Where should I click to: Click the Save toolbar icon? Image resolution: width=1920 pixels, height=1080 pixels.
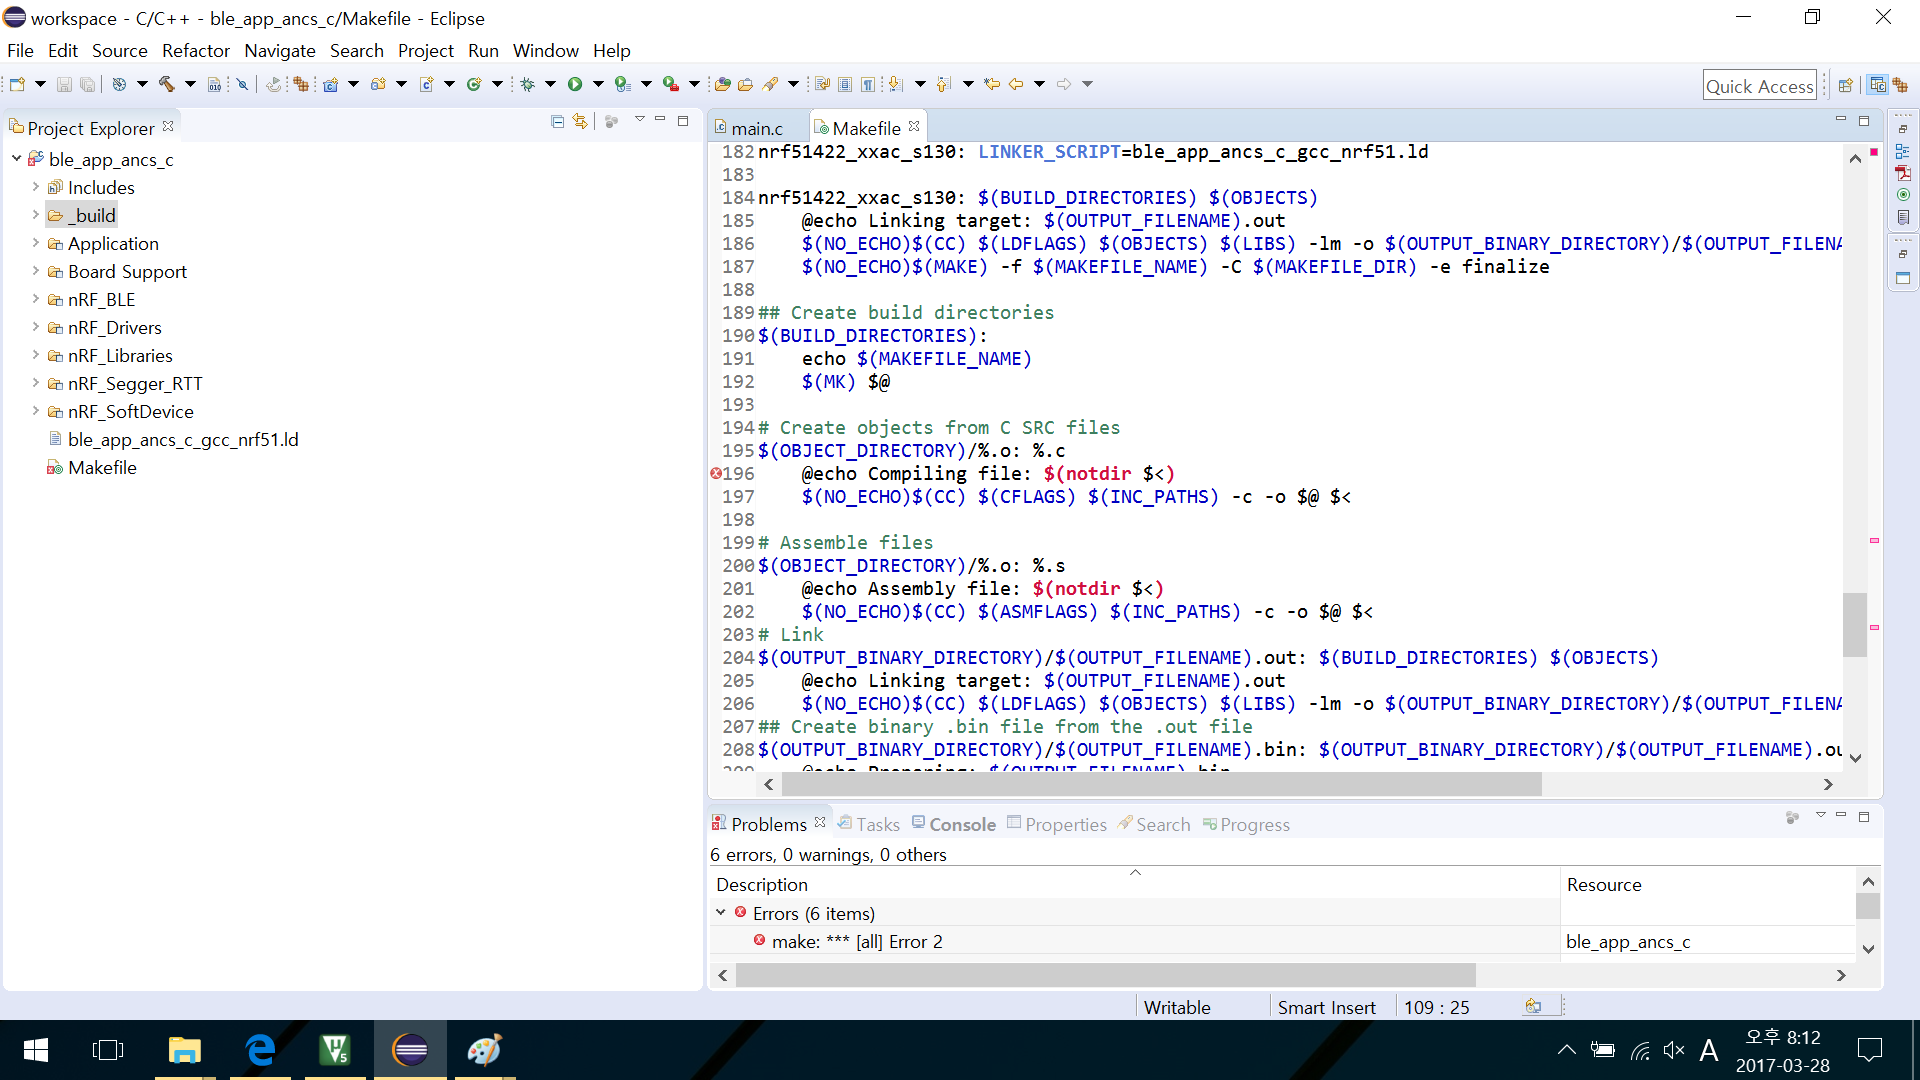(64, 84)
